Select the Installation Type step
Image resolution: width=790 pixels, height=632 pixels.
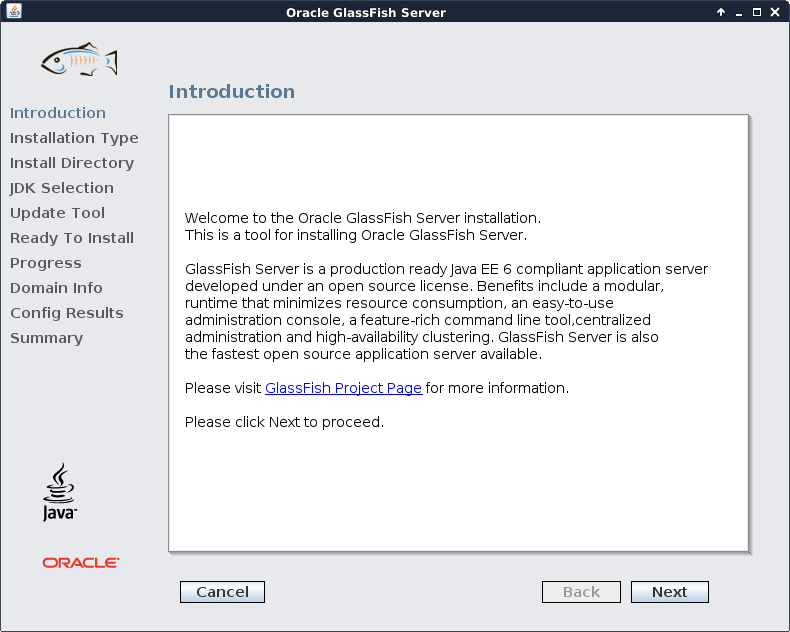pyautogui.click(x=74, y=138)
